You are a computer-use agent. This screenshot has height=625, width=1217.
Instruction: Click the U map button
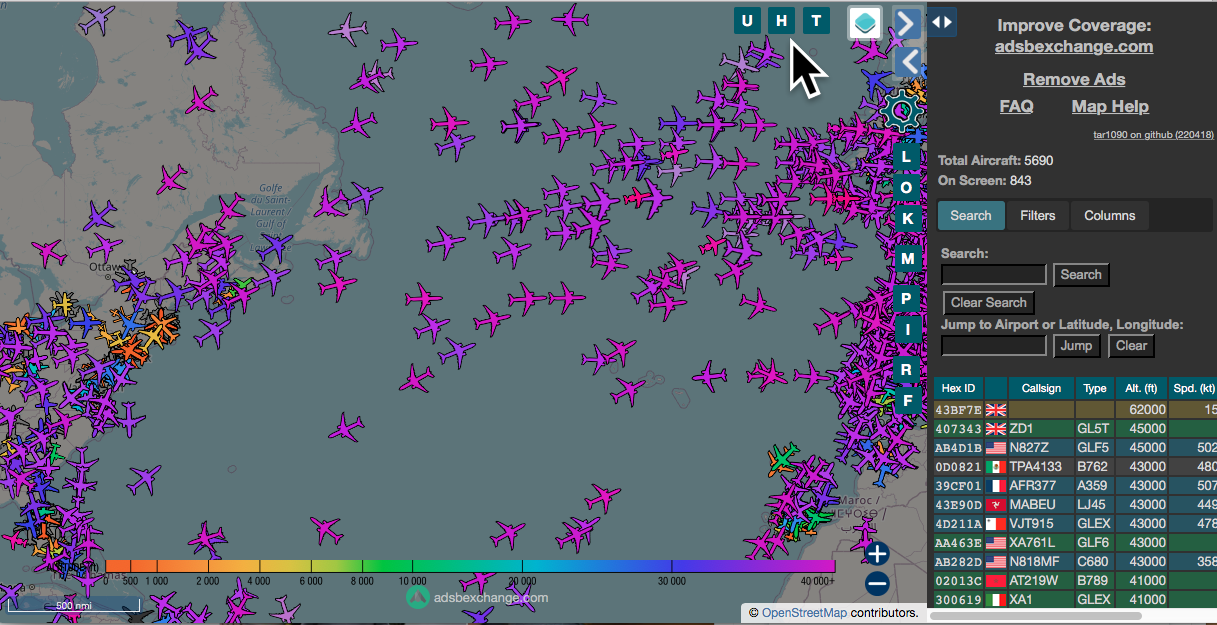click(x=748, y=21)
